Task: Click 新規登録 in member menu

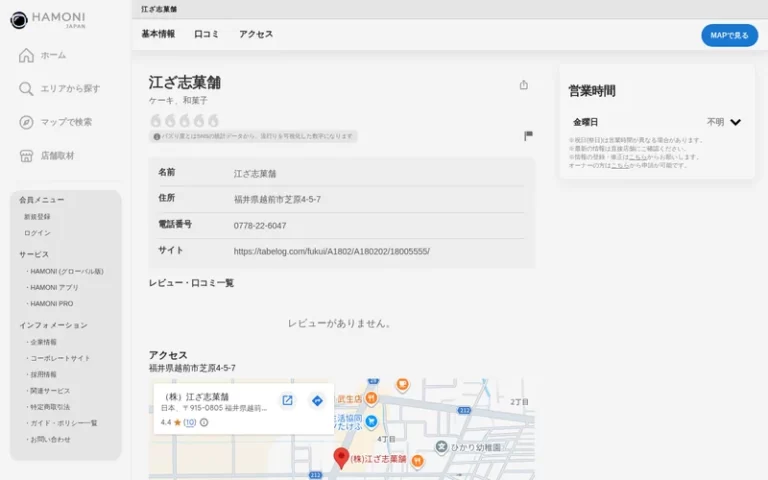Action: point(37,216)
